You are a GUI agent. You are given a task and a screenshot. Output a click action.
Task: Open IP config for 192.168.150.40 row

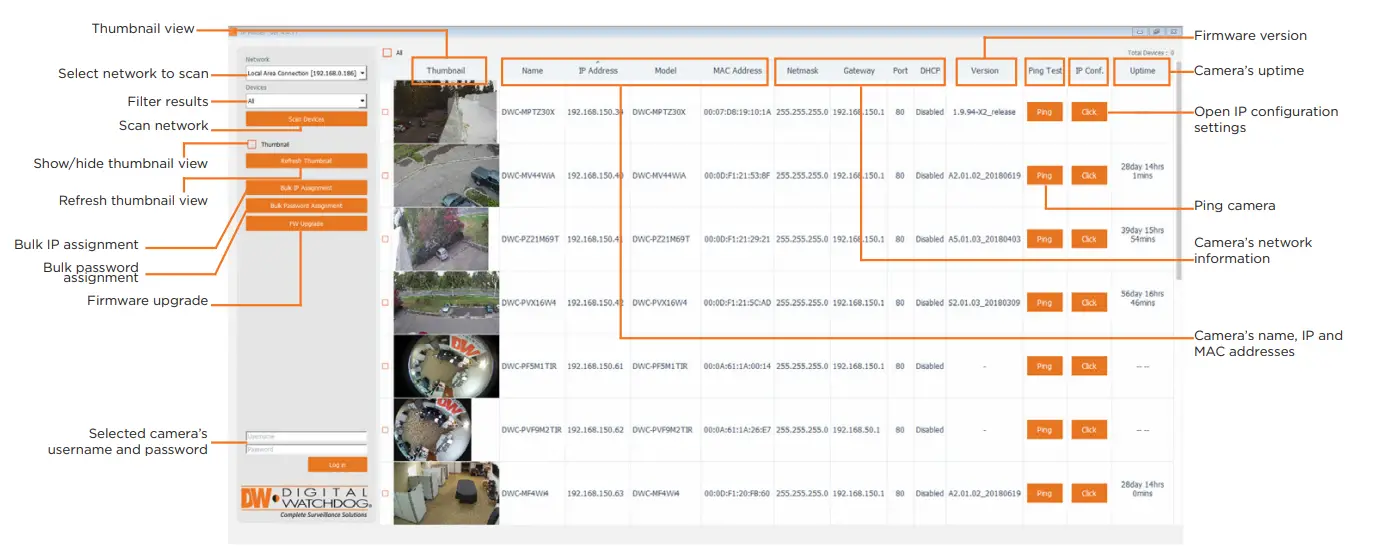coord(1089,175)
